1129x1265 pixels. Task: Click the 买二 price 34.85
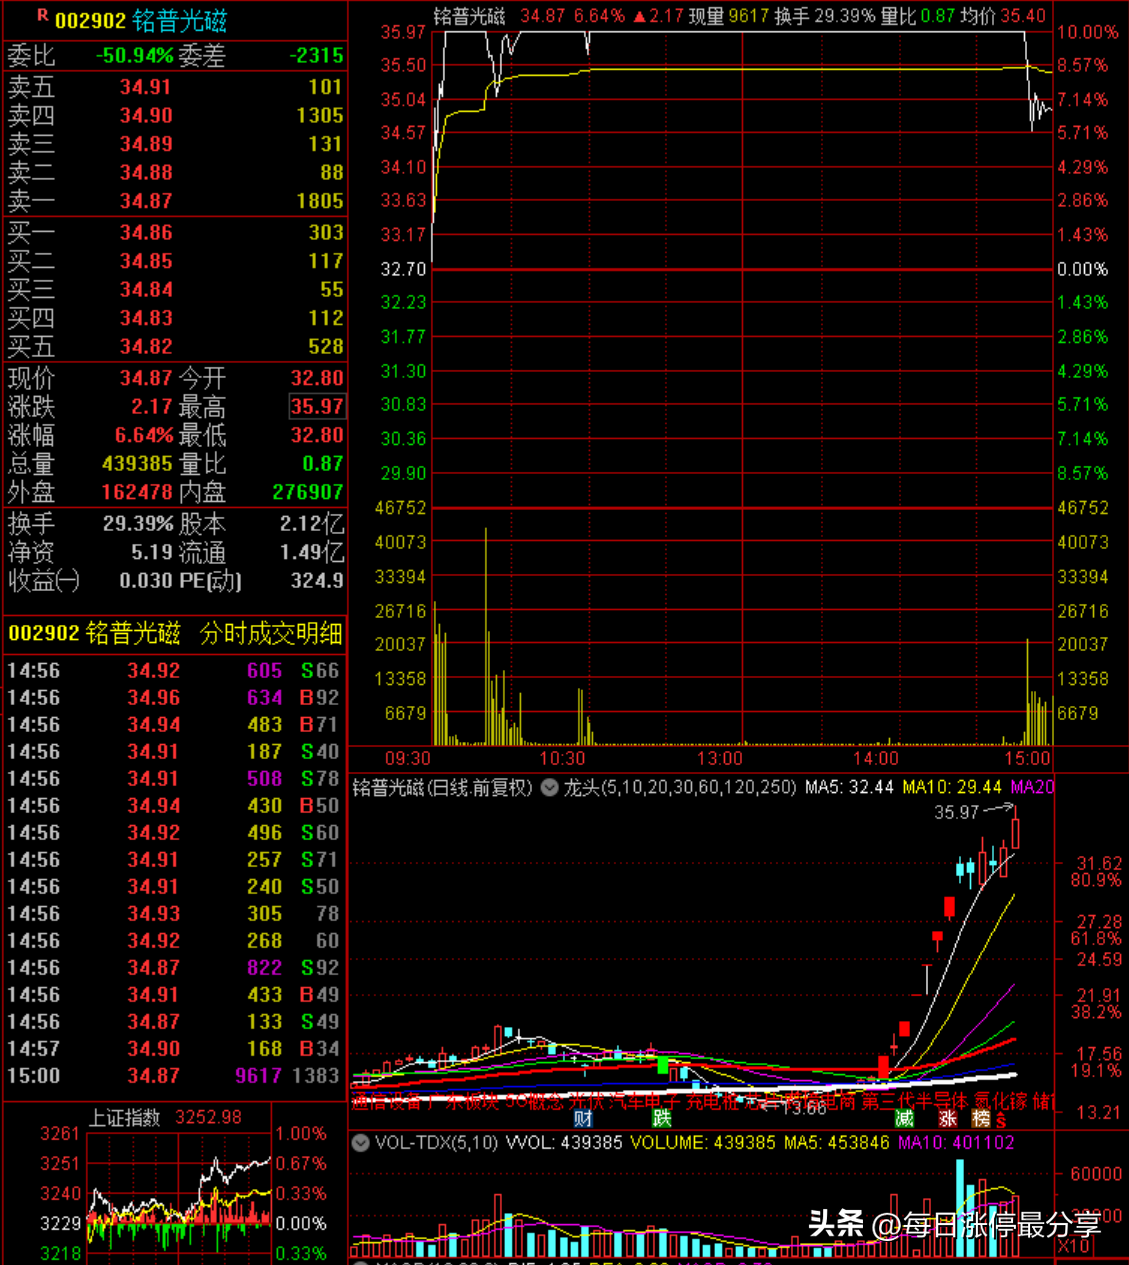[146, 261]
